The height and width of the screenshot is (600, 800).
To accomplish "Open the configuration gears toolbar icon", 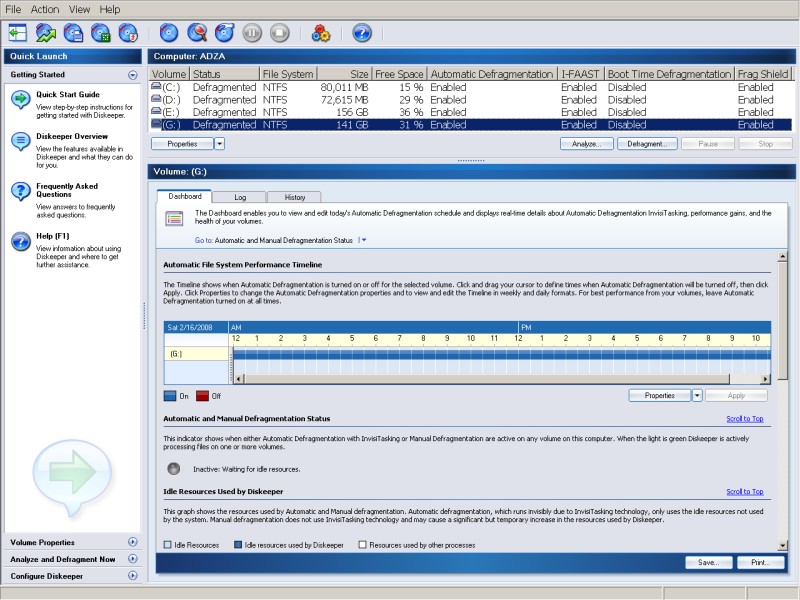I will (320, 34).
